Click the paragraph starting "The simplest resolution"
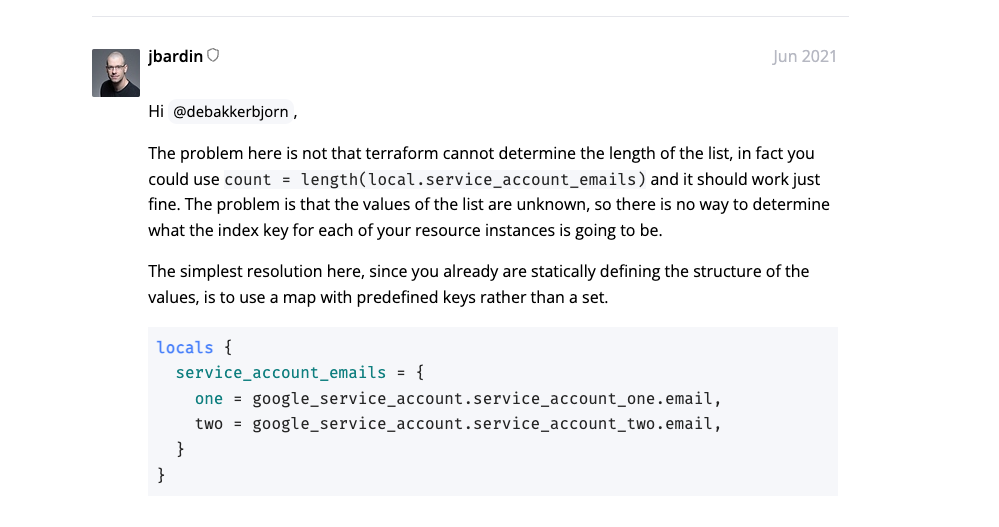 (478, 284)
